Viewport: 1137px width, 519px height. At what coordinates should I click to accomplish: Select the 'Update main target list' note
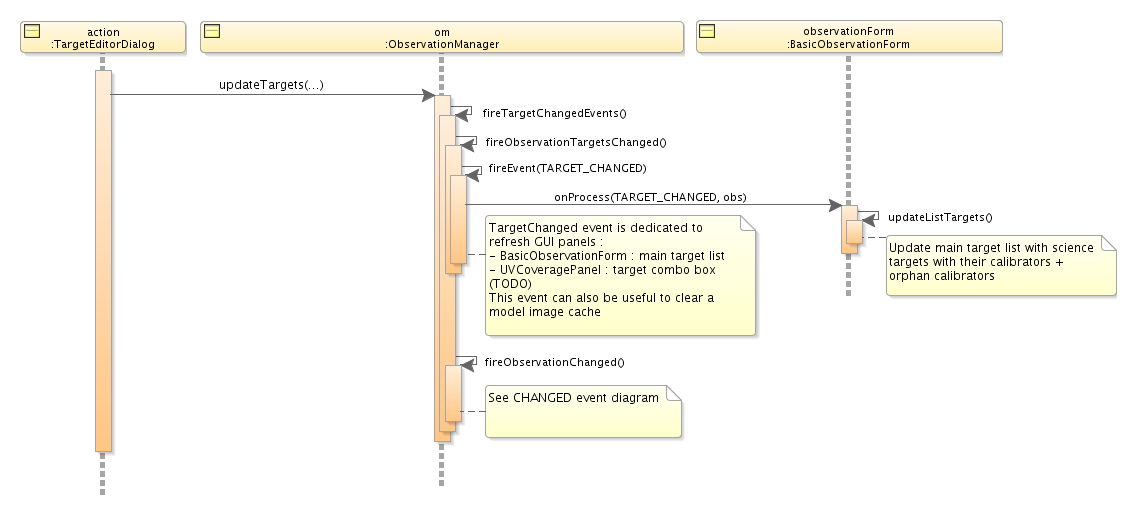coord(1000,265)
